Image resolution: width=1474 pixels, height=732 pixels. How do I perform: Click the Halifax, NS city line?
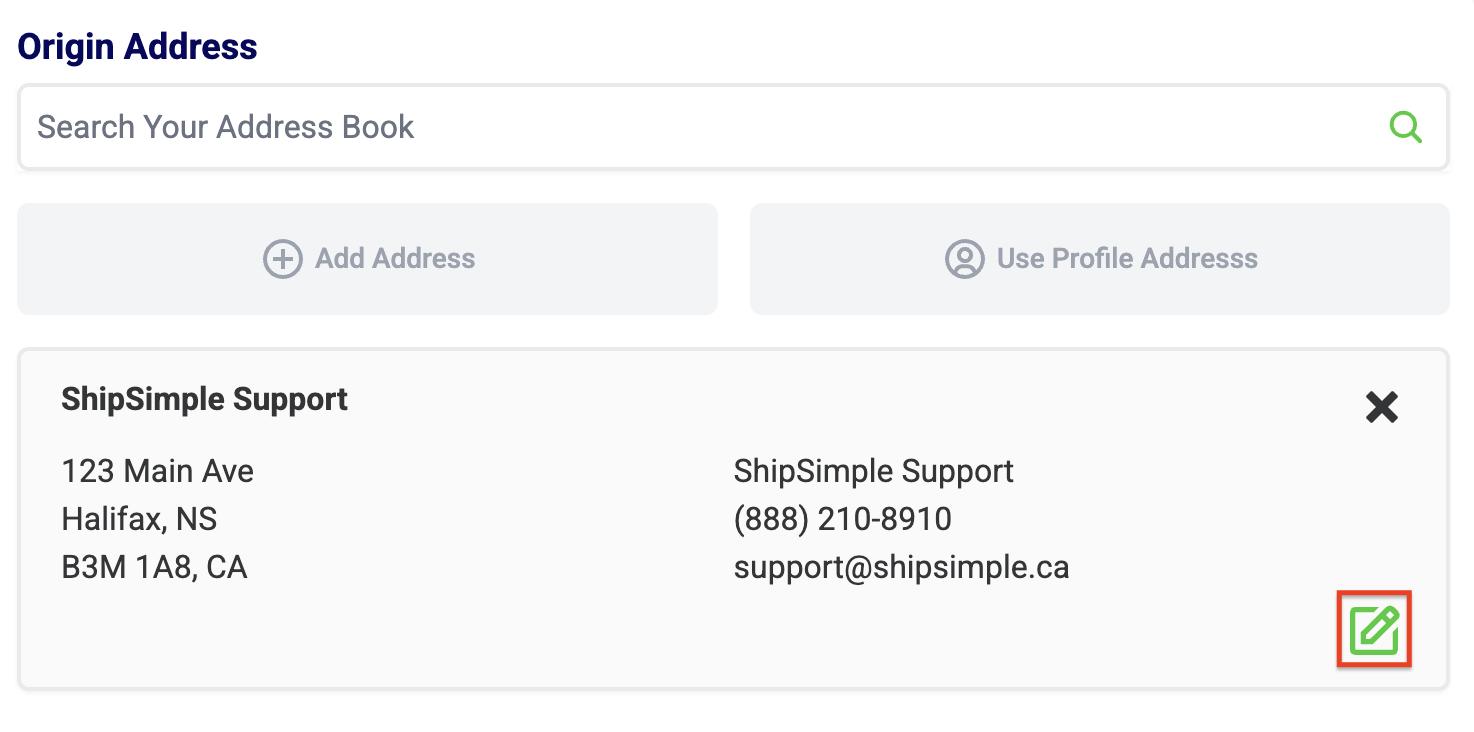[139, 519]
